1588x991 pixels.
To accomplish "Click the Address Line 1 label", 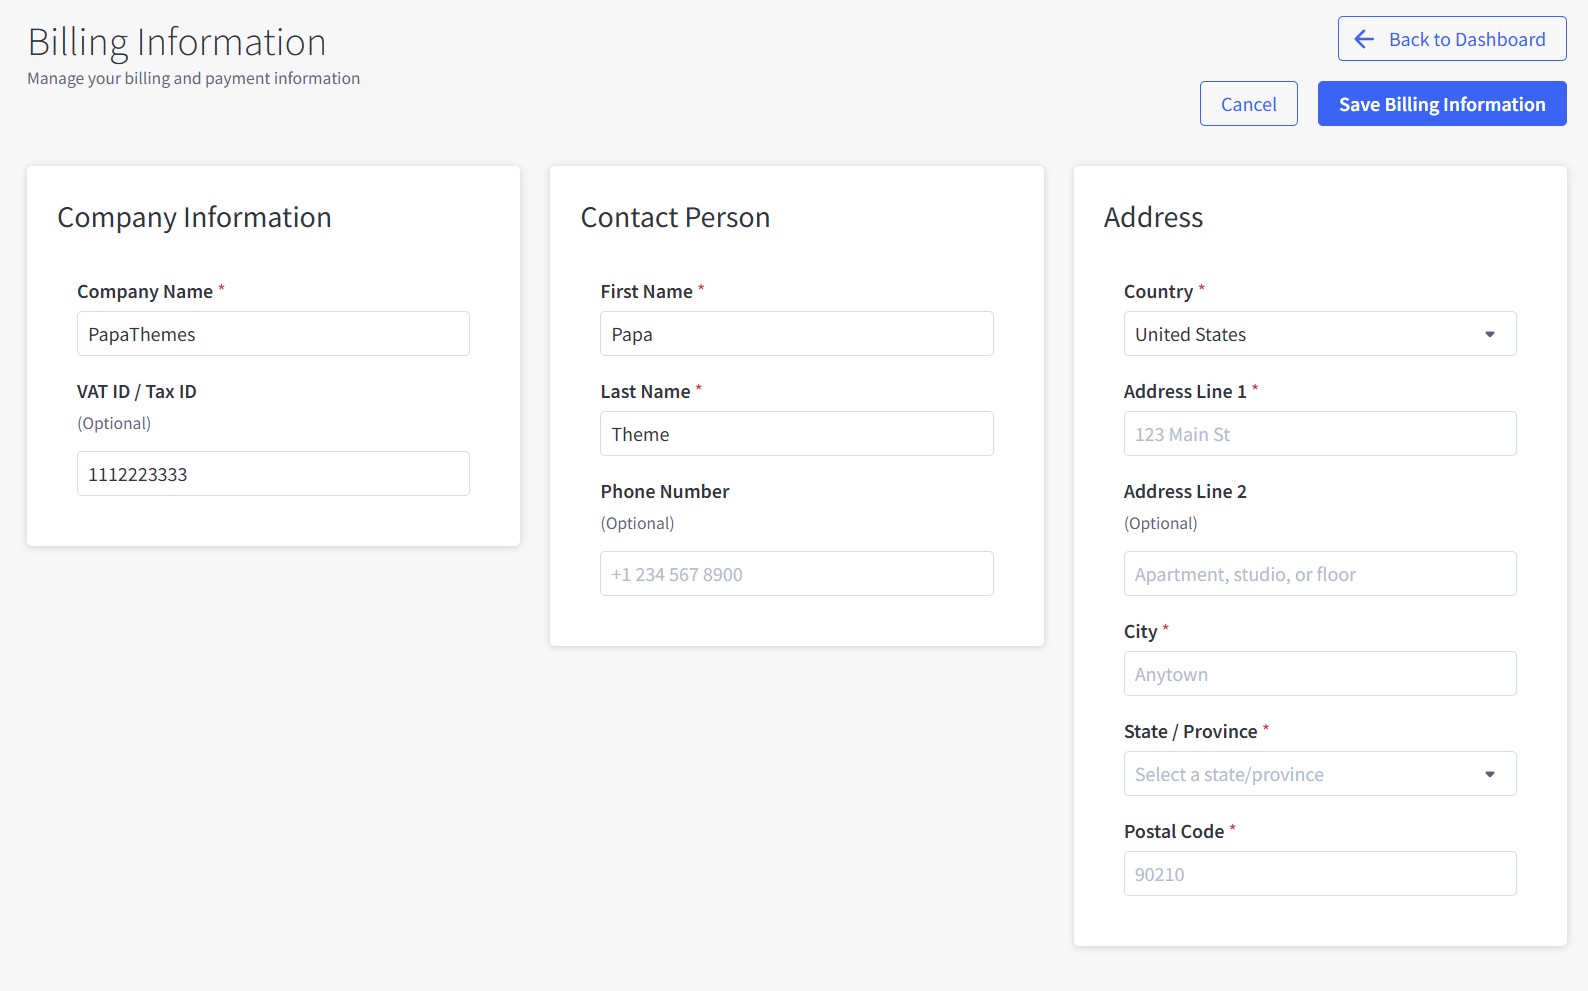I will pyautogui.click(x=1185, y=392).
